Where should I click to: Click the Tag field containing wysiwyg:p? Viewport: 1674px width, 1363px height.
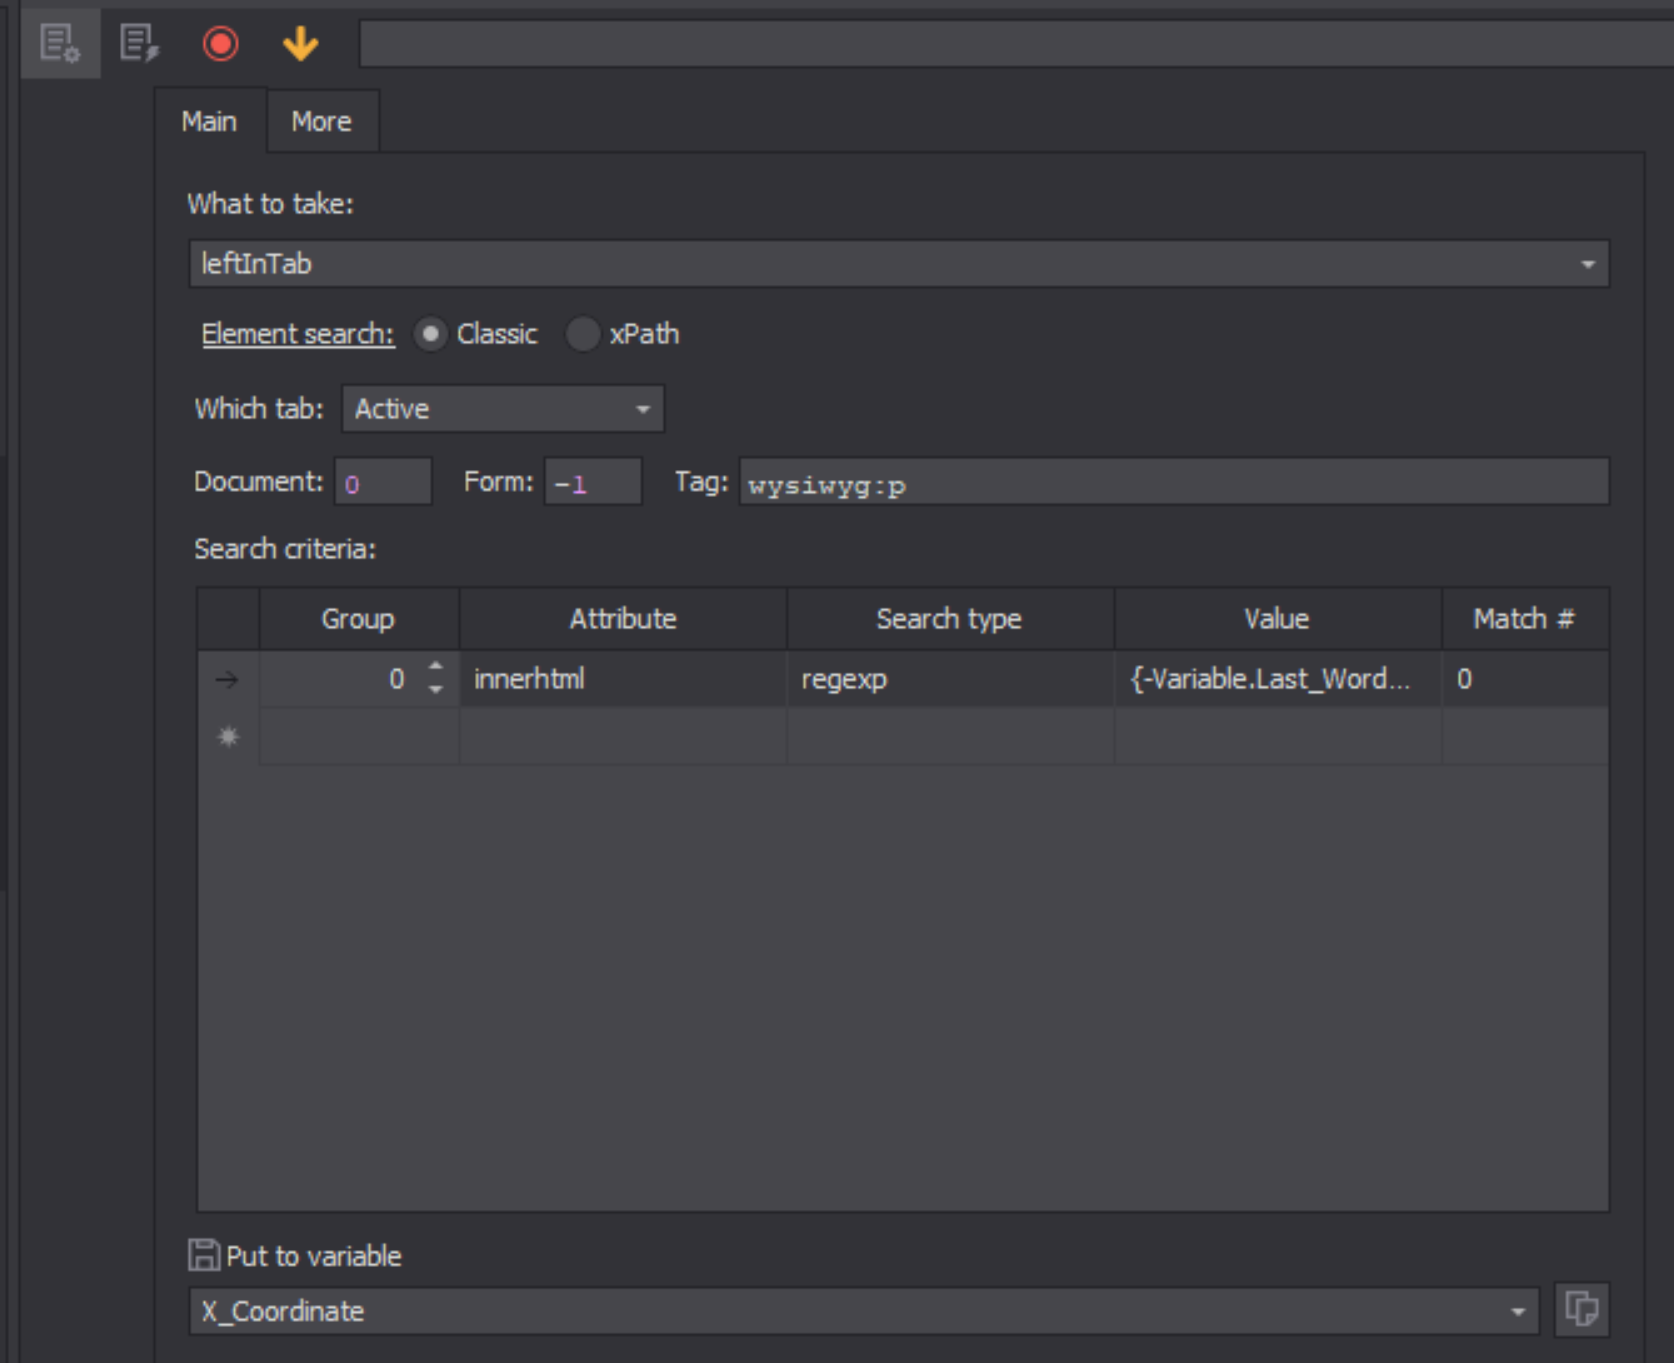(x=1174, y=483)
